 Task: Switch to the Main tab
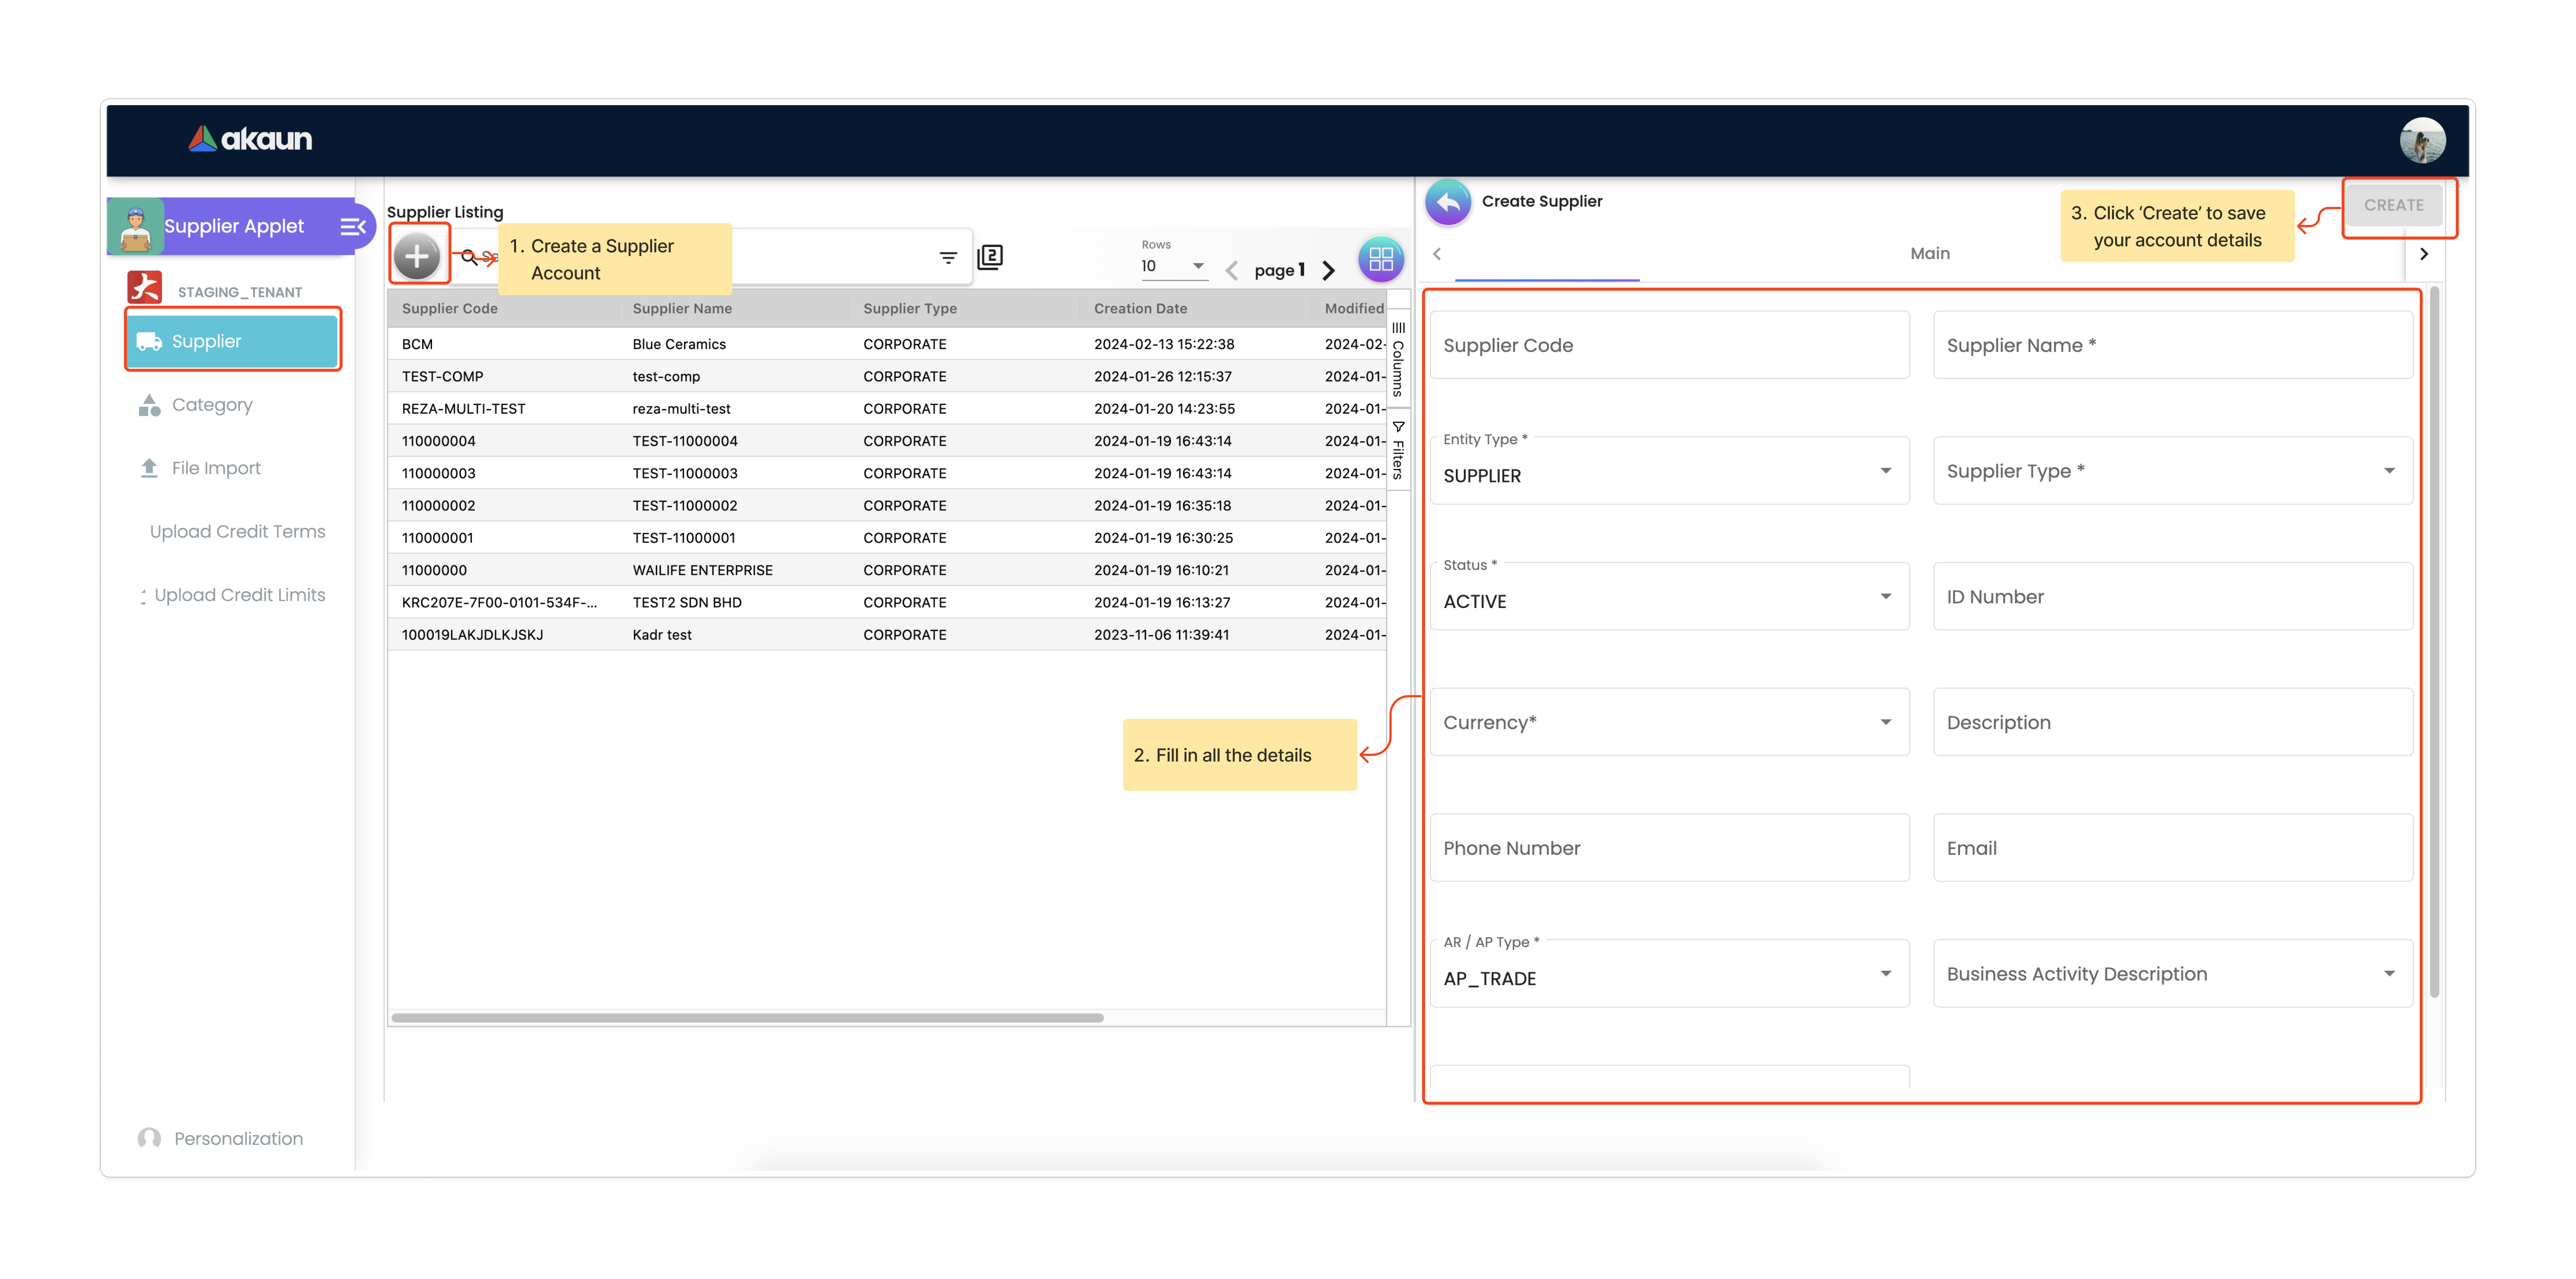pos(1929,254)
